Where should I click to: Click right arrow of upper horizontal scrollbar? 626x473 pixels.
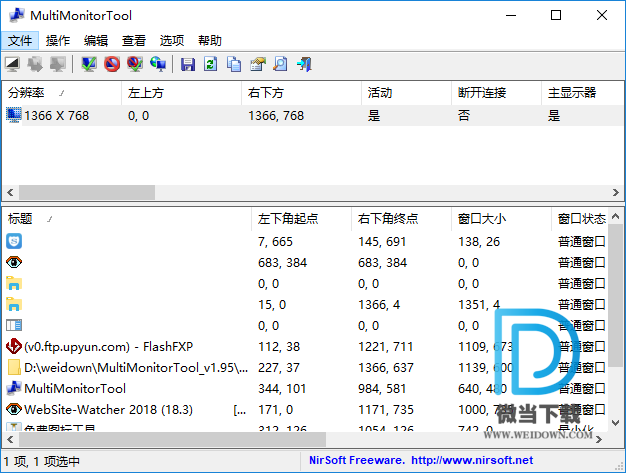(x=616, y=192)
